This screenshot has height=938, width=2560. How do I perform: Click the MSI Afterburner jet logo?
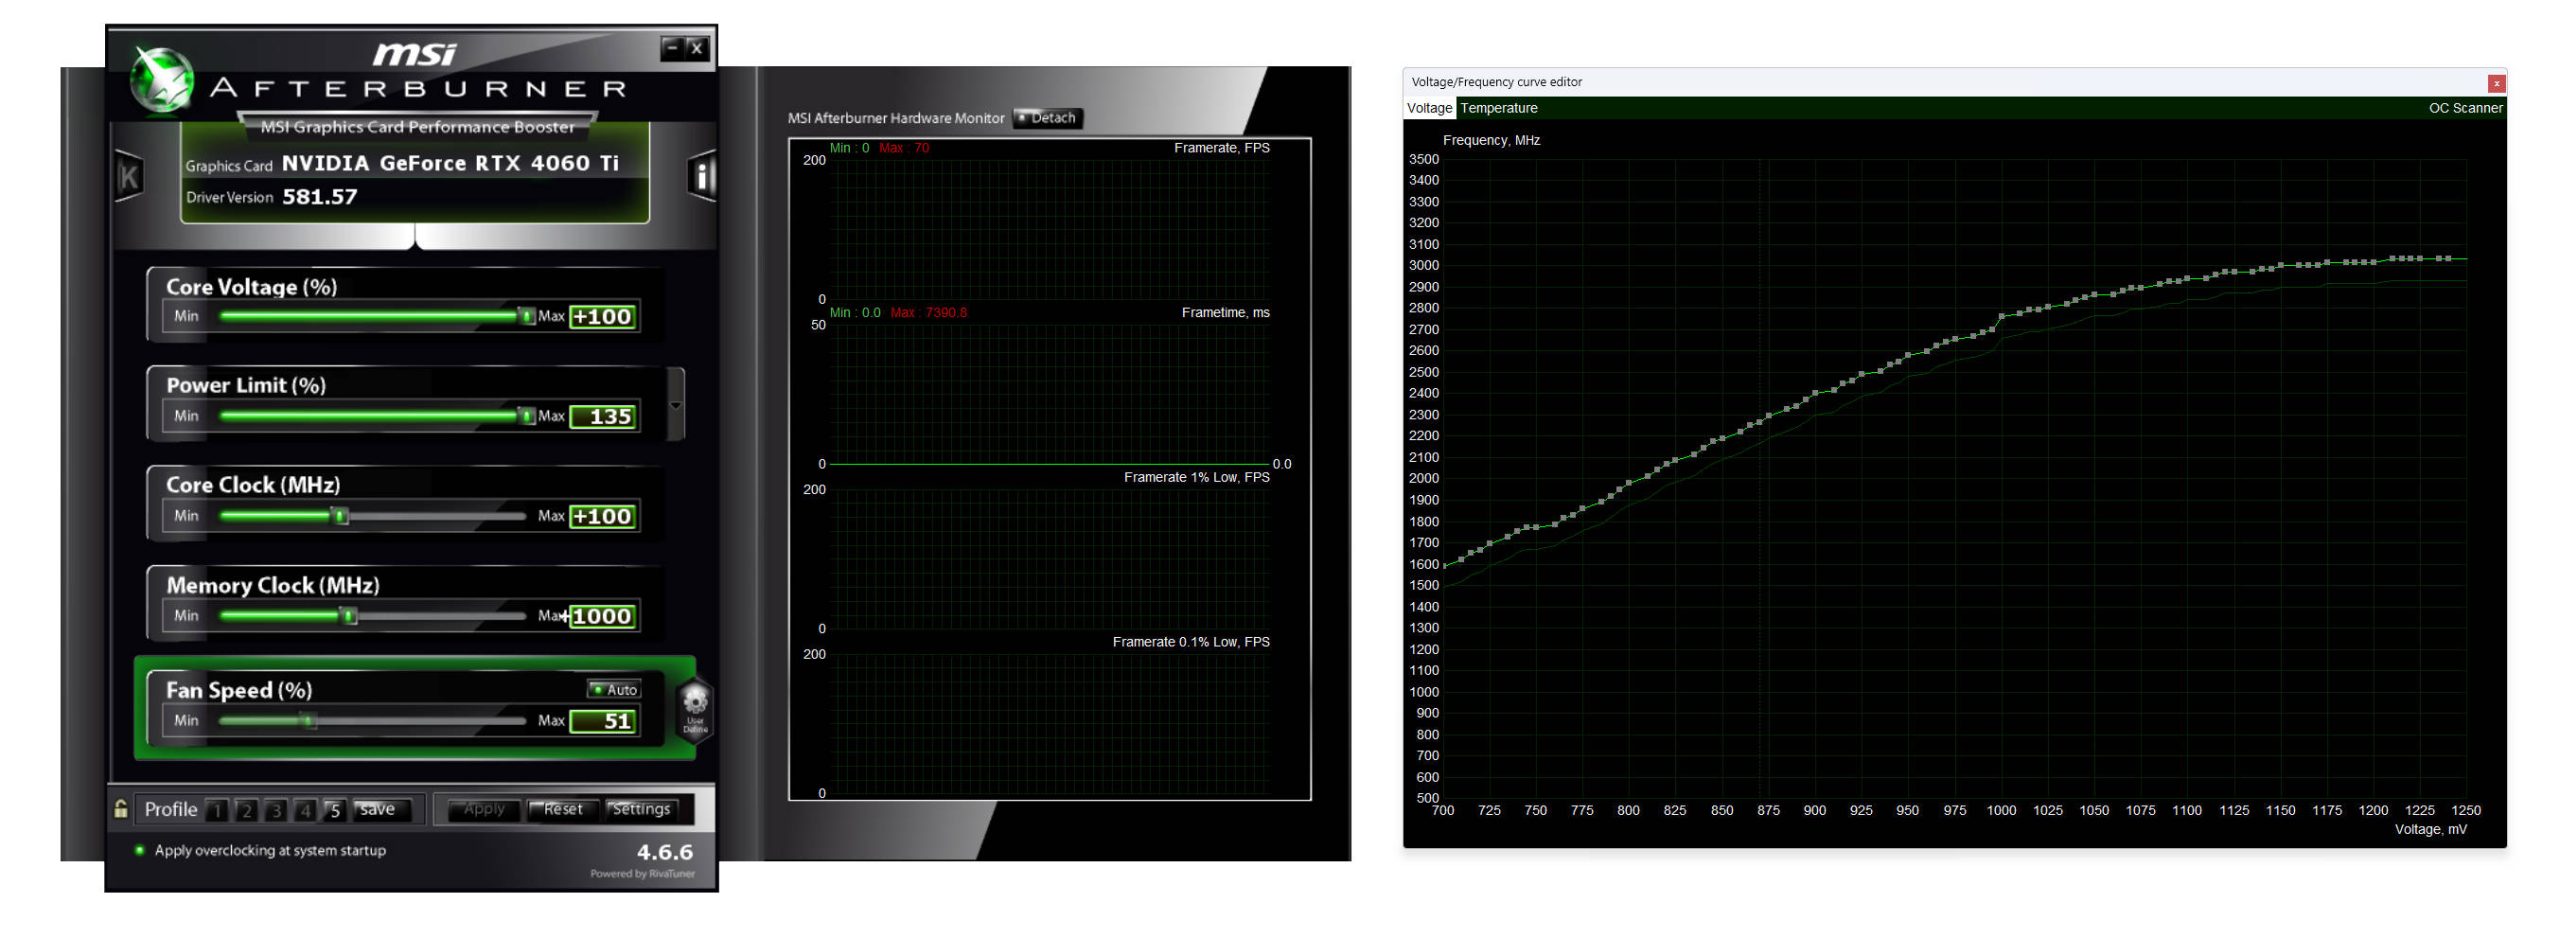point(162,80)
